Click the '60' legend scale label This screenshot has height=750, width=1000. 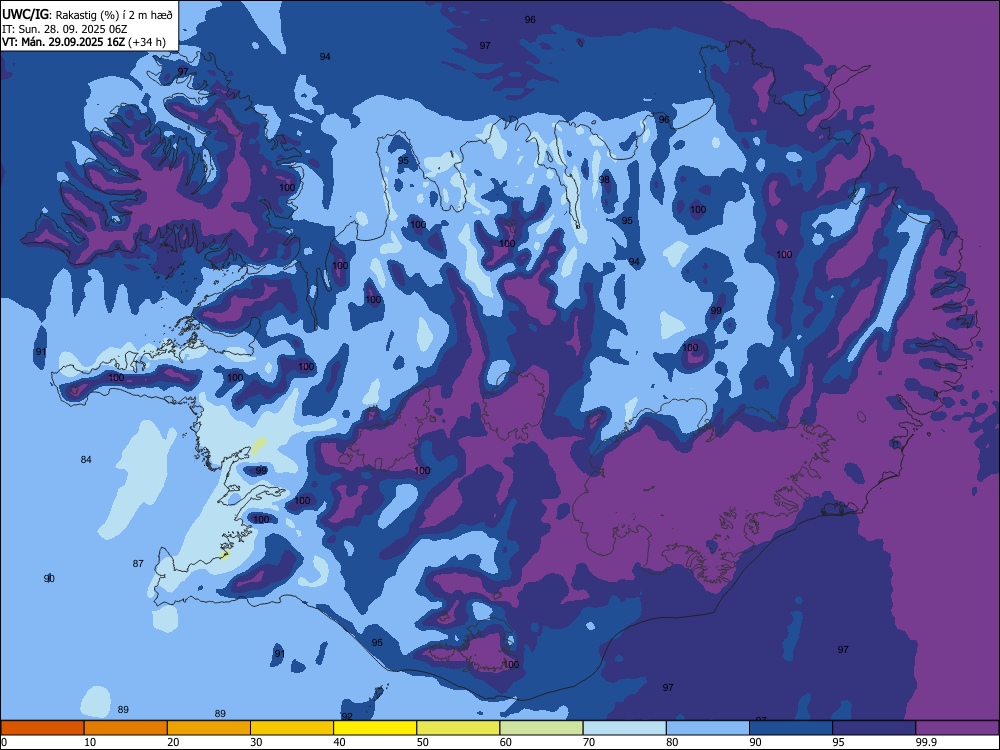coord(506,742)
